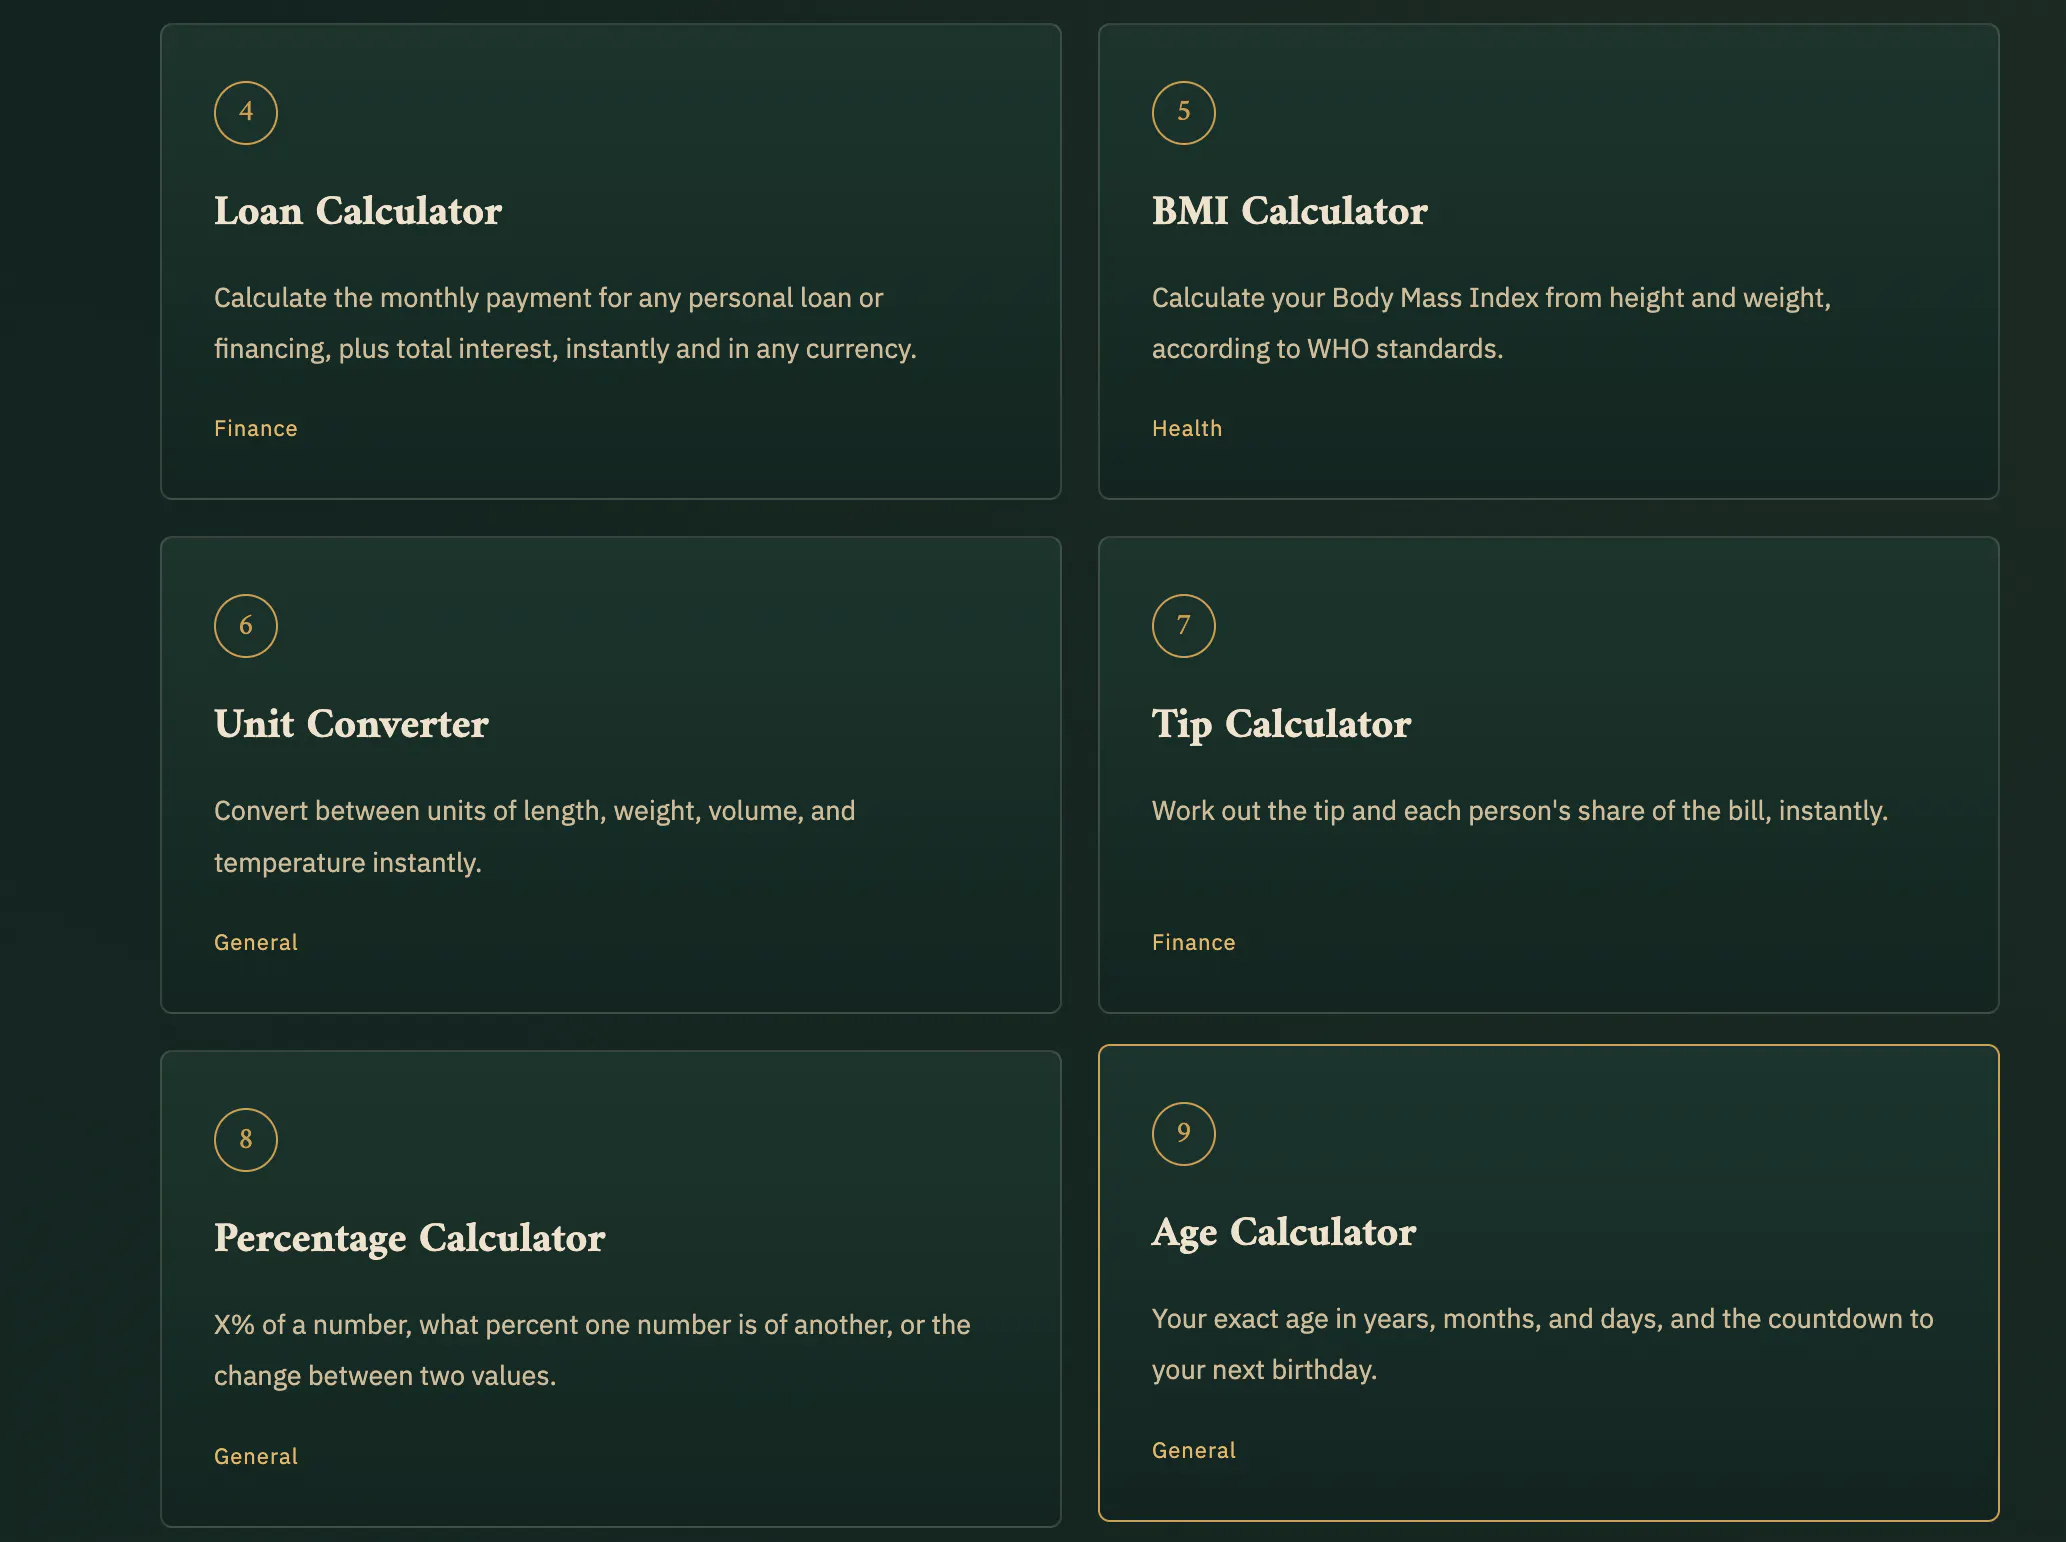Click the Finance tag on Tip Calculator
Image resolution: width=2066 pixels, height=1542 pixels.
pyautogui.click(x=1194, y=942)
